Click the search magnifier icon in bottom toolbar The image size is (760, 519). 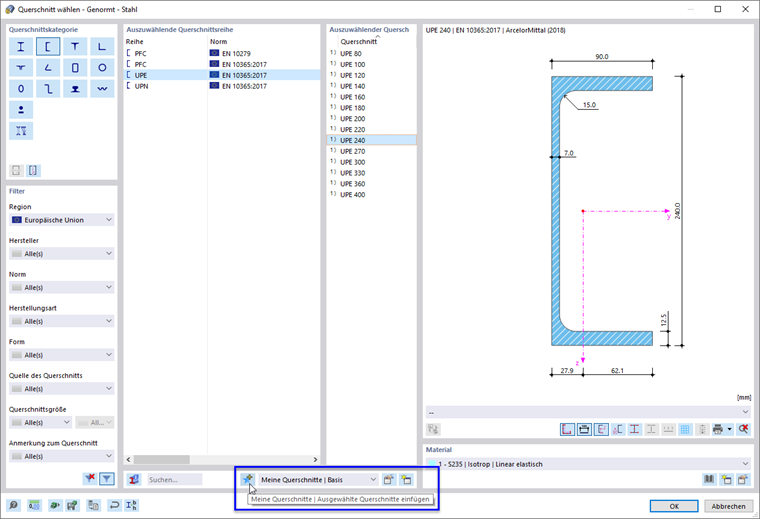coord(14,505)
